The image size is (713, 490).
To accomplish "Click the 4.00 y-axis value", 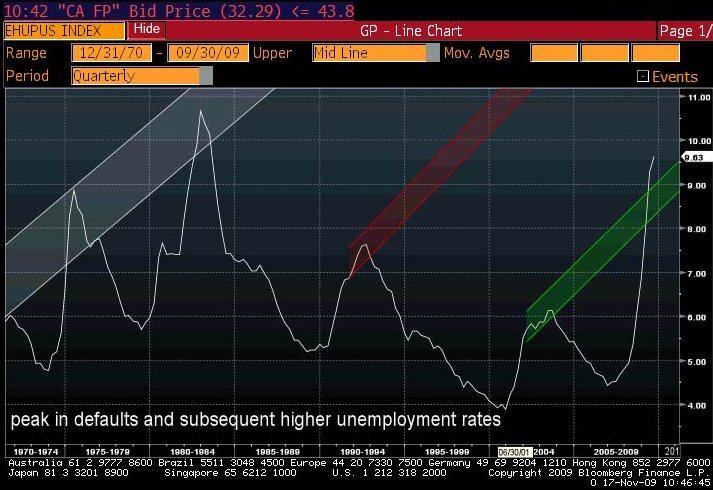I will tap(699, 406).
